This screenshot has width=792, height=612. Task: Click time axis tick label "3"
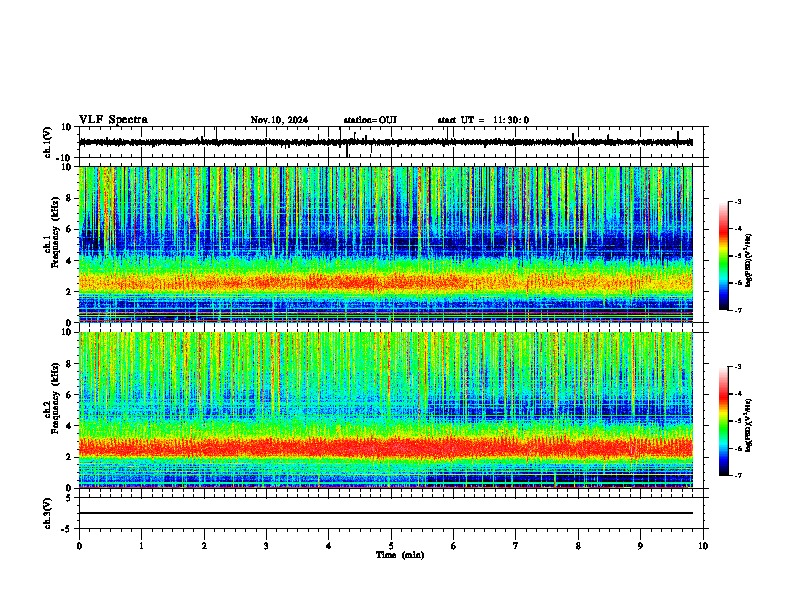point(266,546)
